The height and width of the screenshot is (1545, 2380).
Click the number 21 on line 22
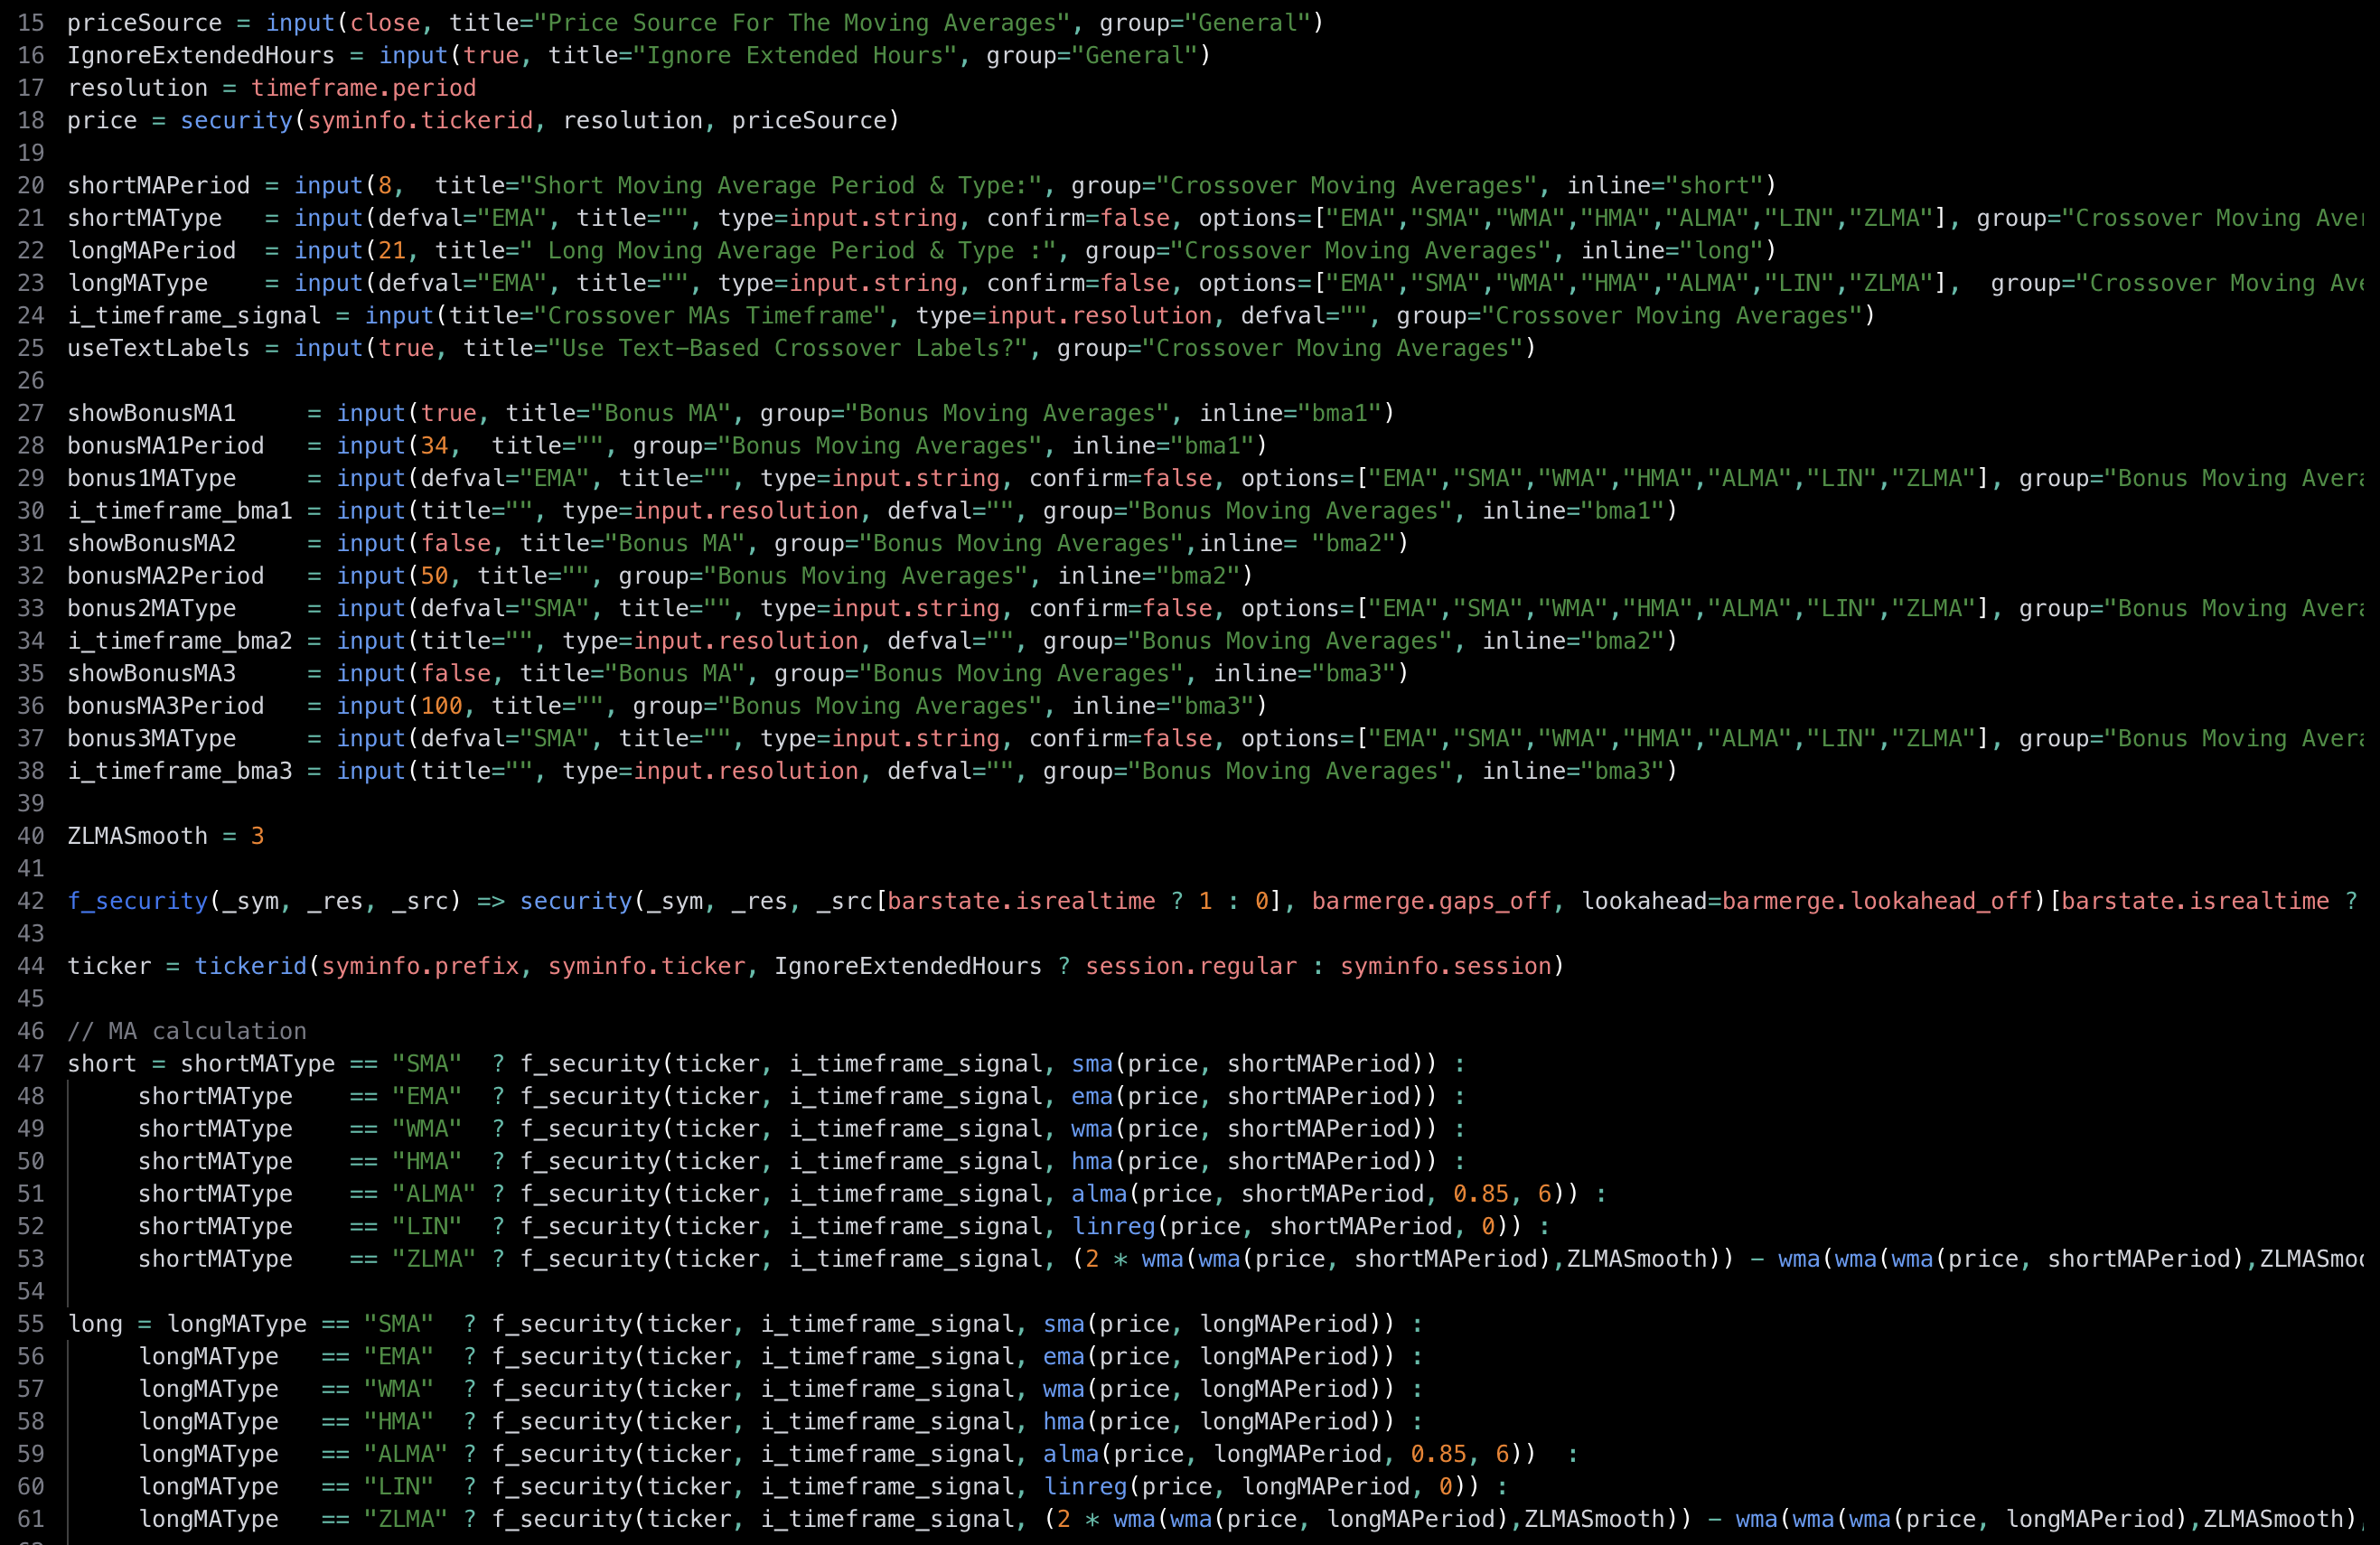tap(392, 250)
